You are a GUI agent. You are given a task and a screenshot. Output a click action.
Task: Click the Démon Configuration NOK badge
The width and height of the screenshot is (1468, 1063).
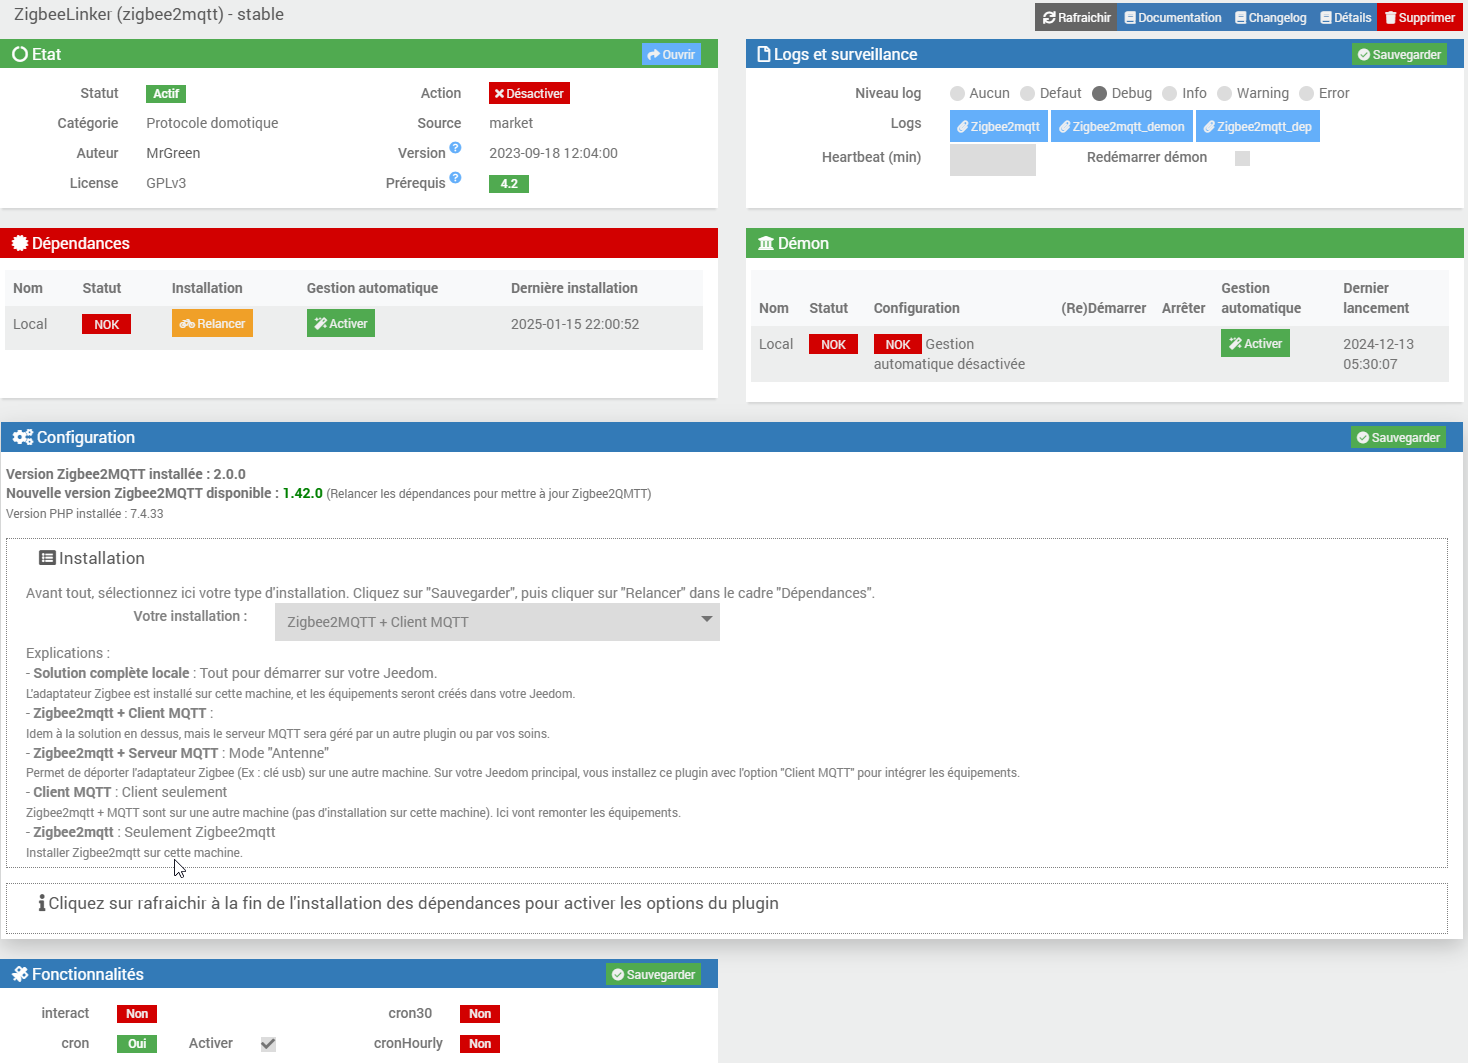[x=898, y=345]
